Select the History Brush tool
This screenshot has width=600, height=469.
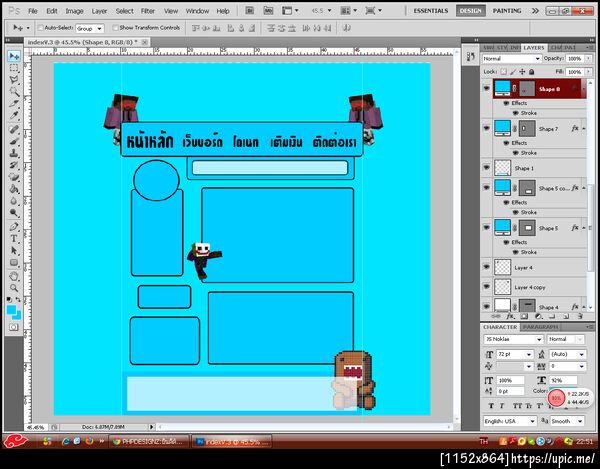click(x=14, y=165)
